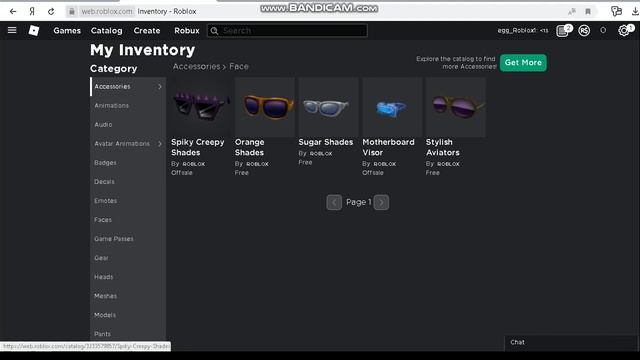640x360 pixels.
Task: Click ROBLOX creator link under Stylish Aviators
Action: pyautogui.click(x=448, y=164)
